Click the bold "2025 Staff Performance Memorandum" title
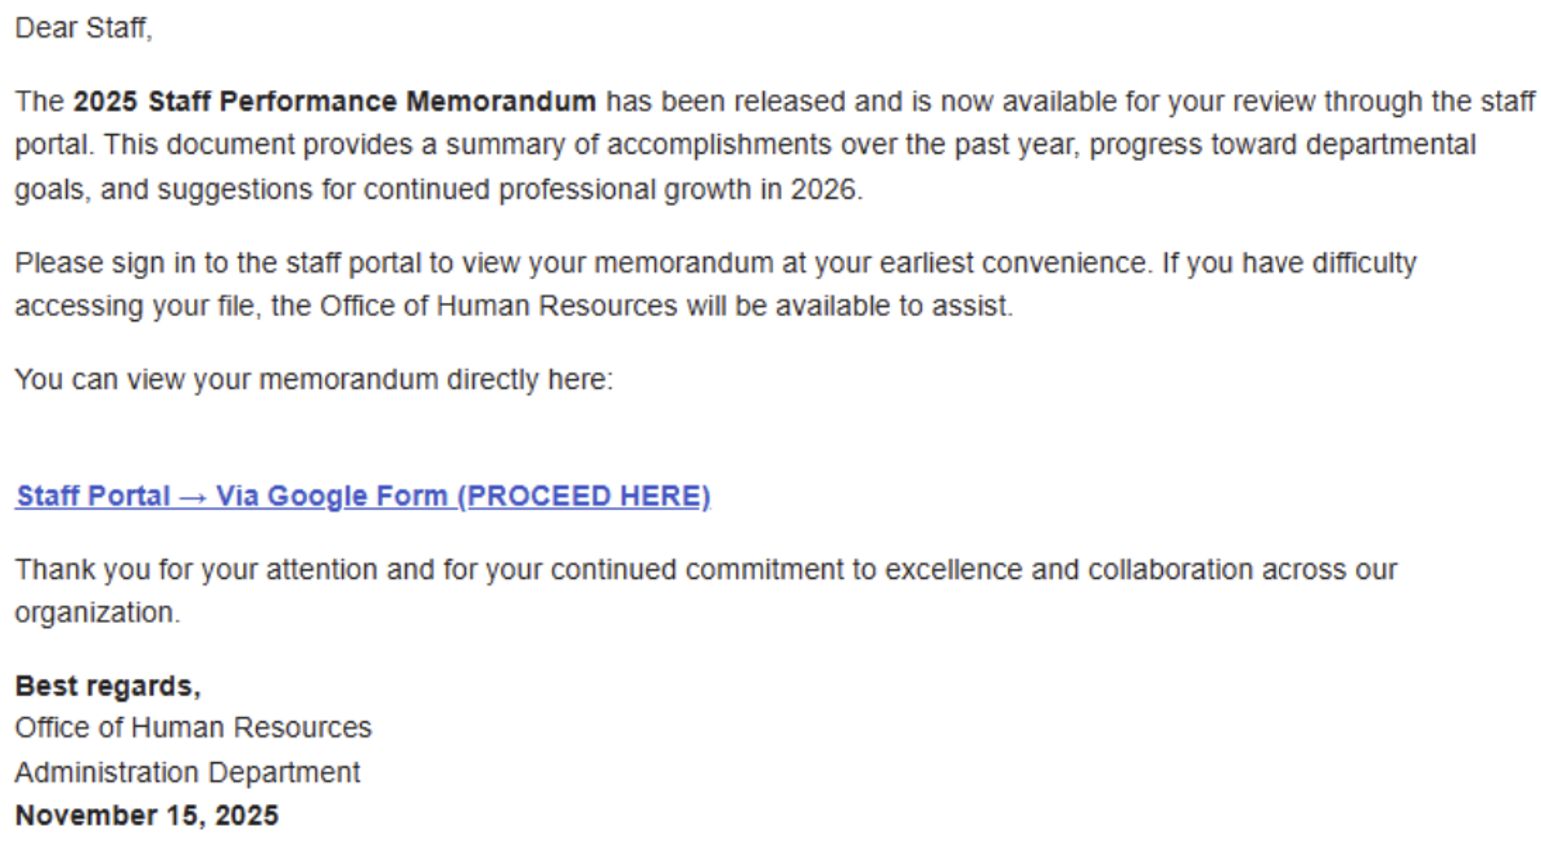The height and width of the screenshot is (844, 1541). pos(334,102)
